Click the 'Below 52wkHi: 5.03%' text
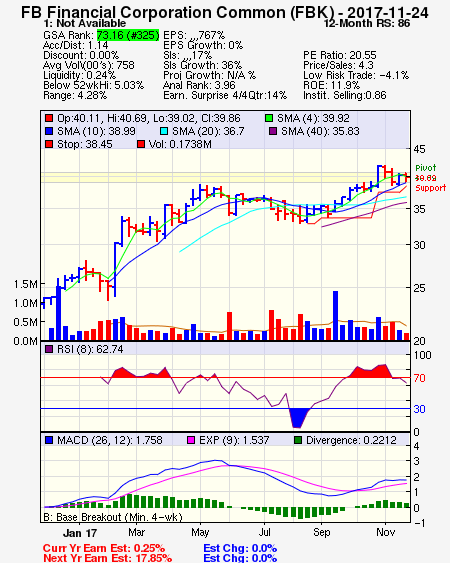Viewport: 450px width, 563px height. (93, 85)
